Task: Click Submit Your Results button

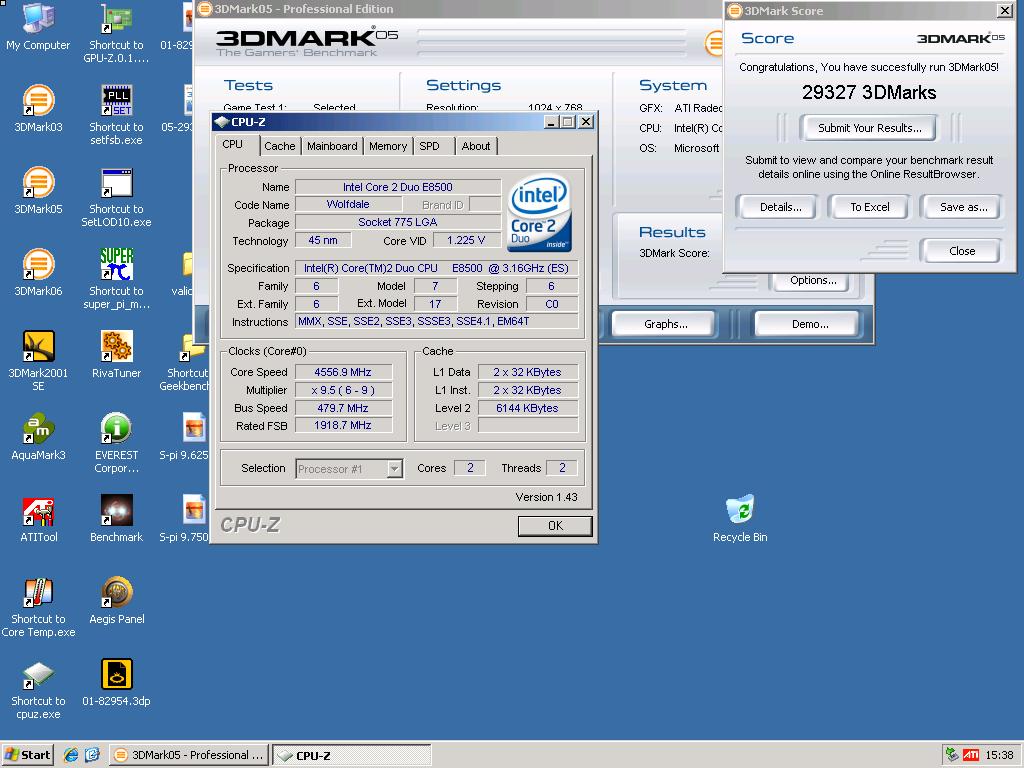Action: (x=869, y=128)
